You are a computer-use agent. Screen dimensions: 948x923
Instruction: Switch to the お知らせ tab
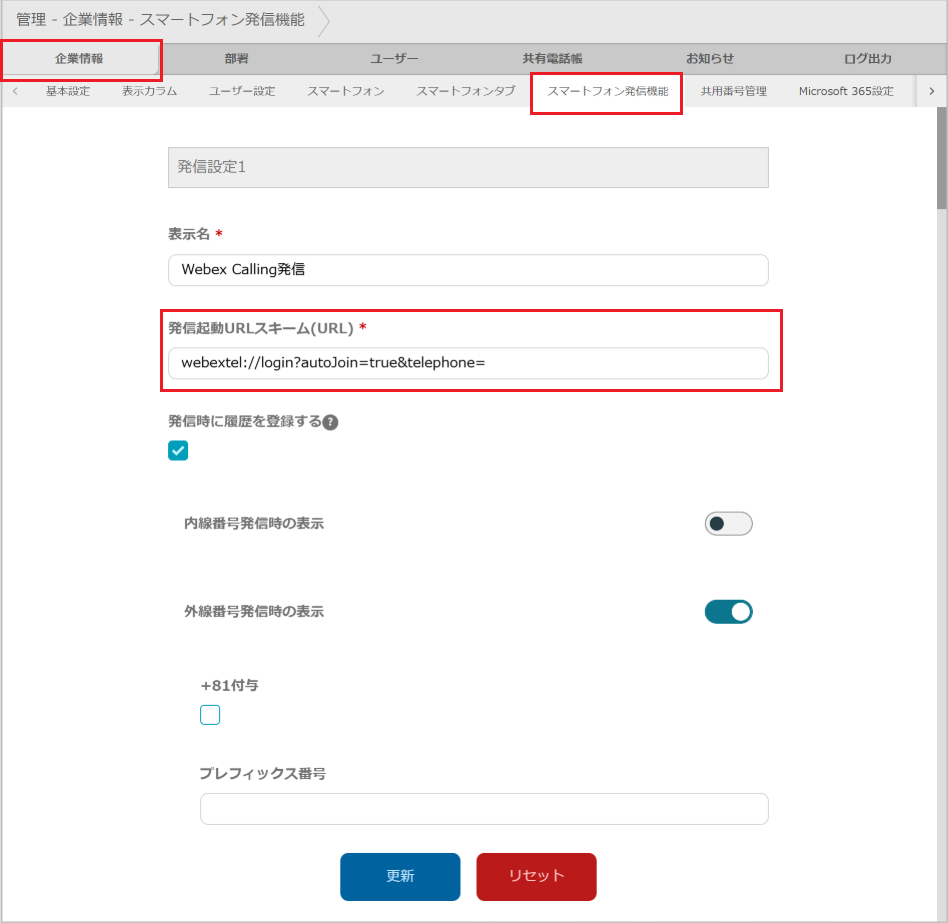[710, 58]
